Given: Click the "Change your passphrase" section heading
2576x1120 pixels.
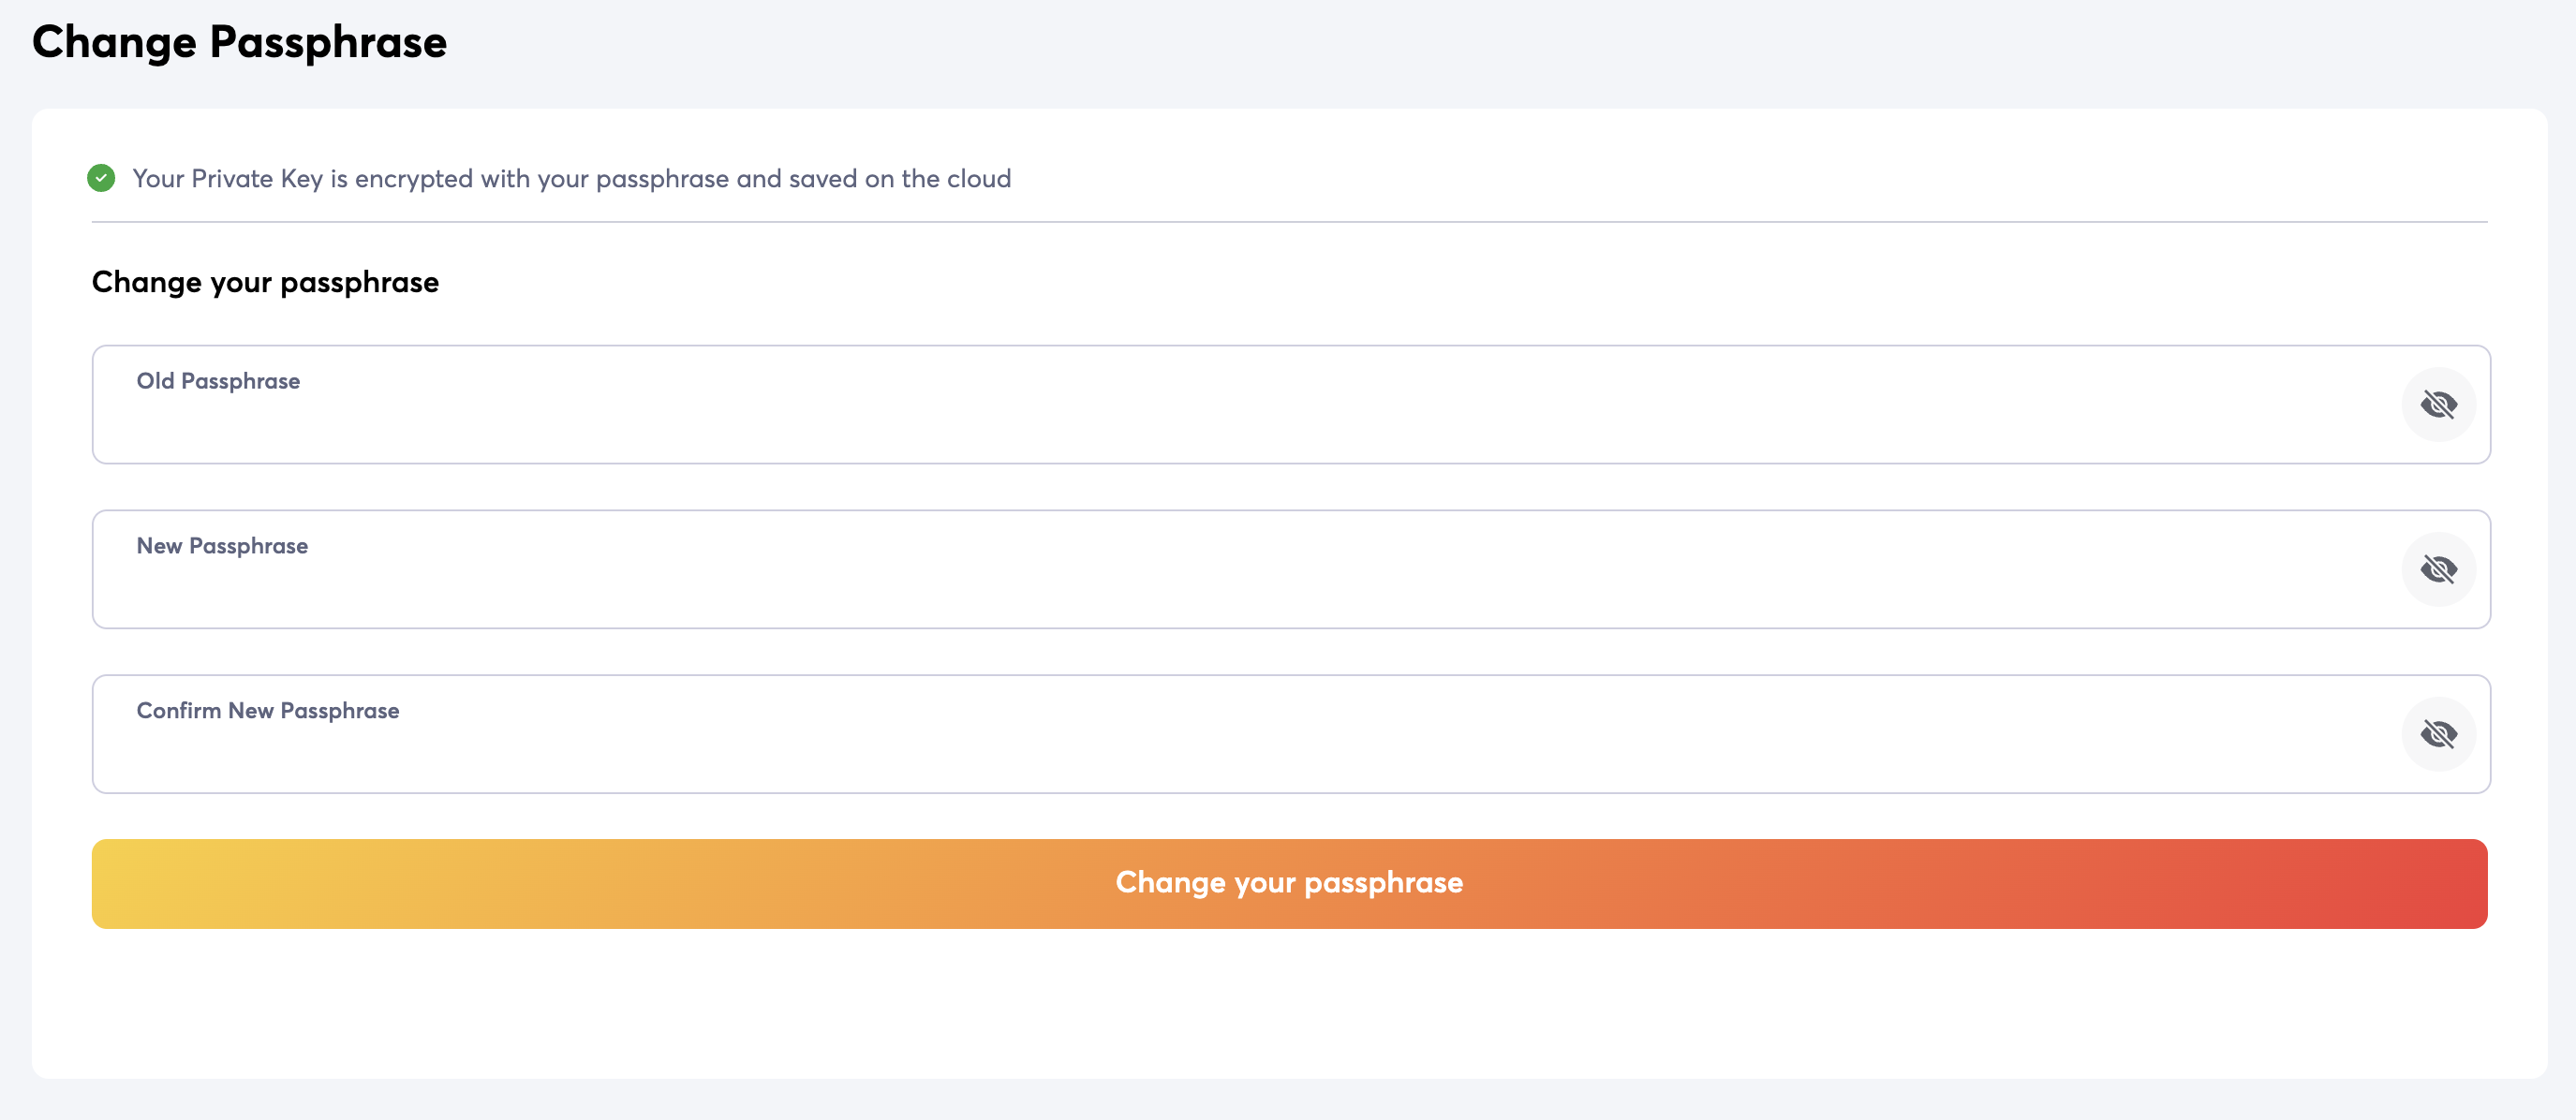Looking at the screenshot, I should [x=265, y=282].
